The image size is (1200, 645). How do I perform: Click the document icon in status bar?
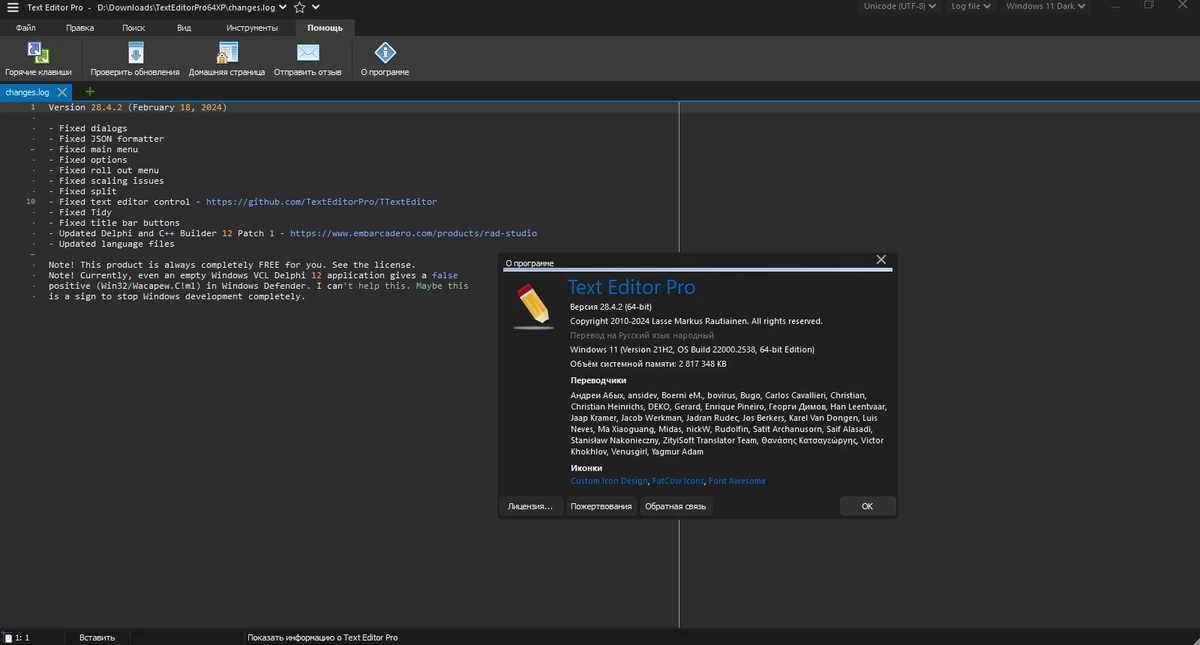(7, 637)
